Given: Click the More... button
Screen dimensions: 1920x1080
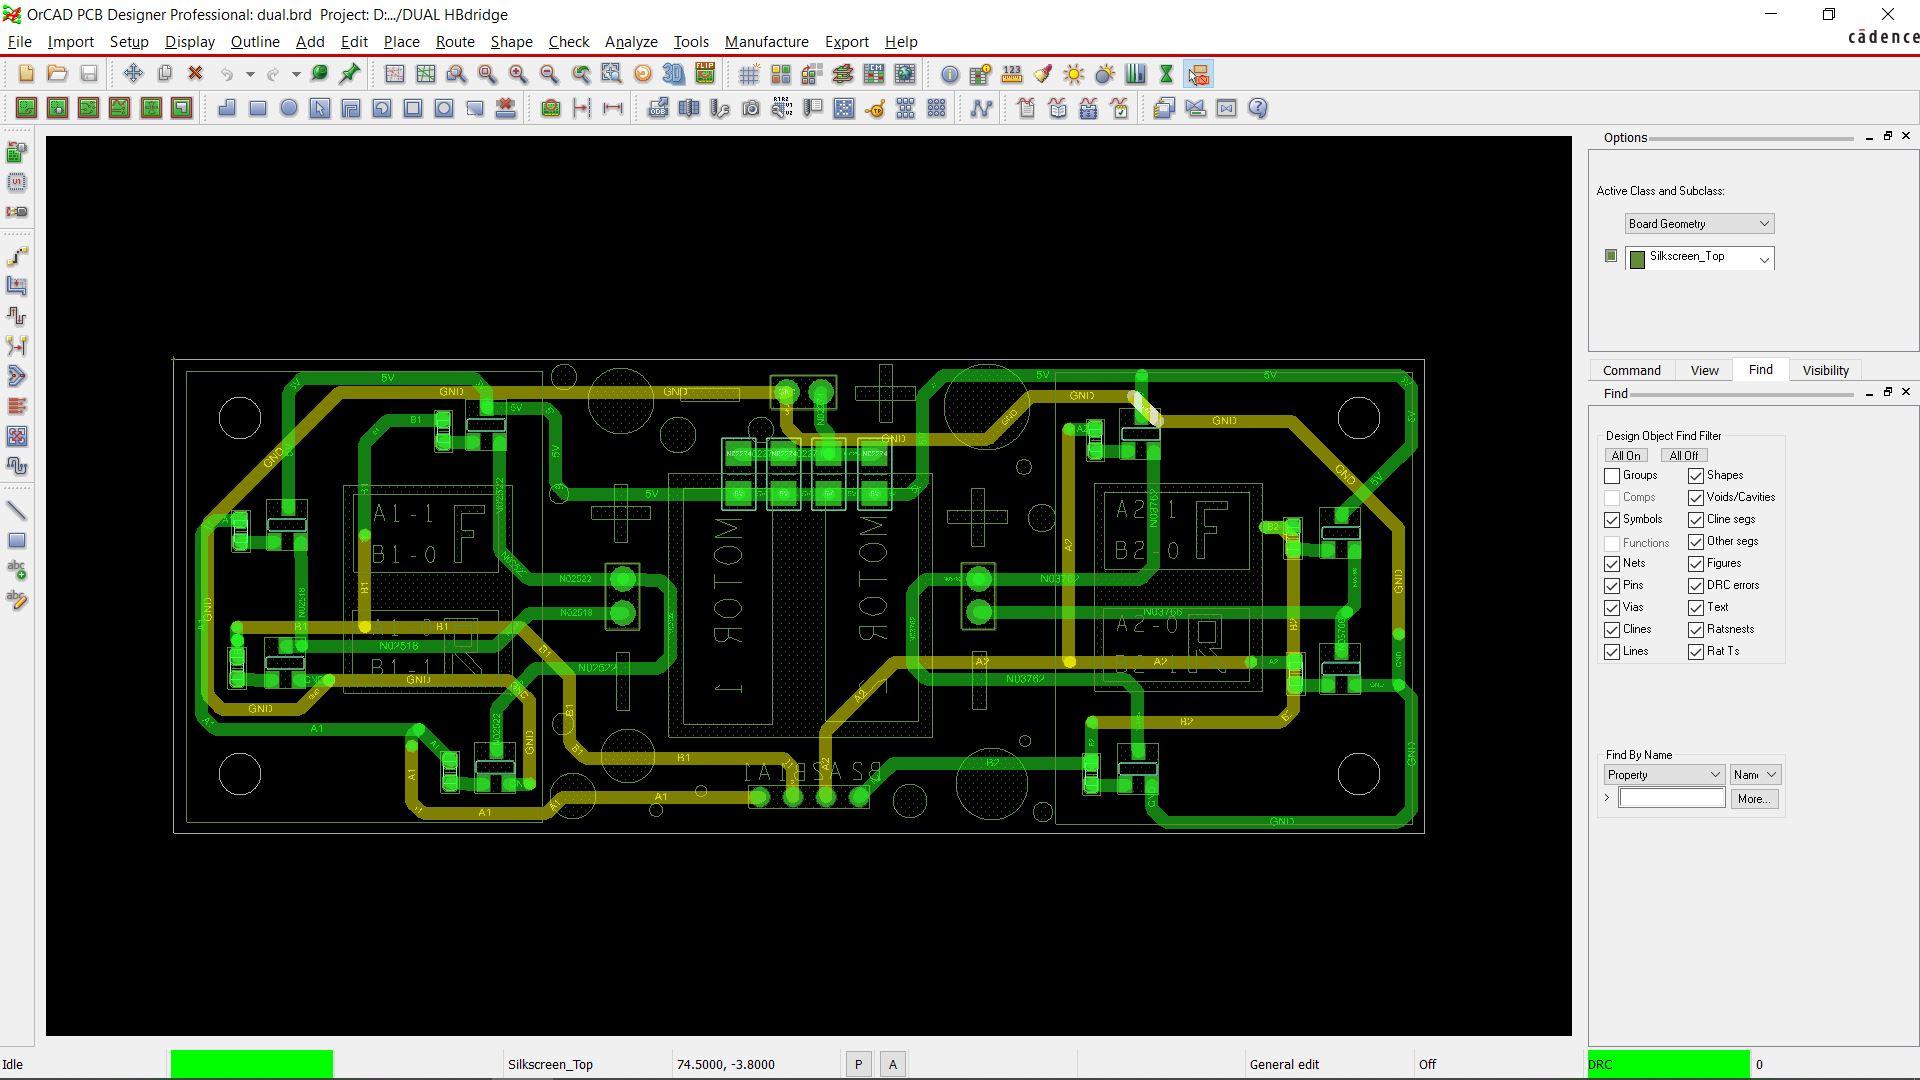Looking at the screenshot, I should click(x=1754, y=799).
